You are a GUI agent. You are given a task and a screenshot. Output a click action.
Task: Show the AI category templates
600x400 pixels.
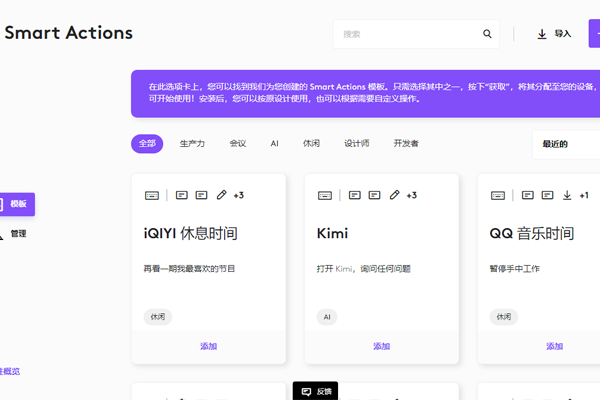click(x=274, y=144)
